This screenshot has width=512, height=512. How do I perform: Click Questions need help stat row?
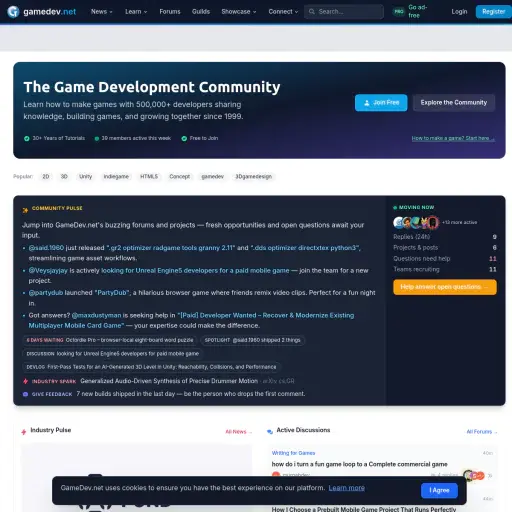pyautogui.click(x=445, y=259)
